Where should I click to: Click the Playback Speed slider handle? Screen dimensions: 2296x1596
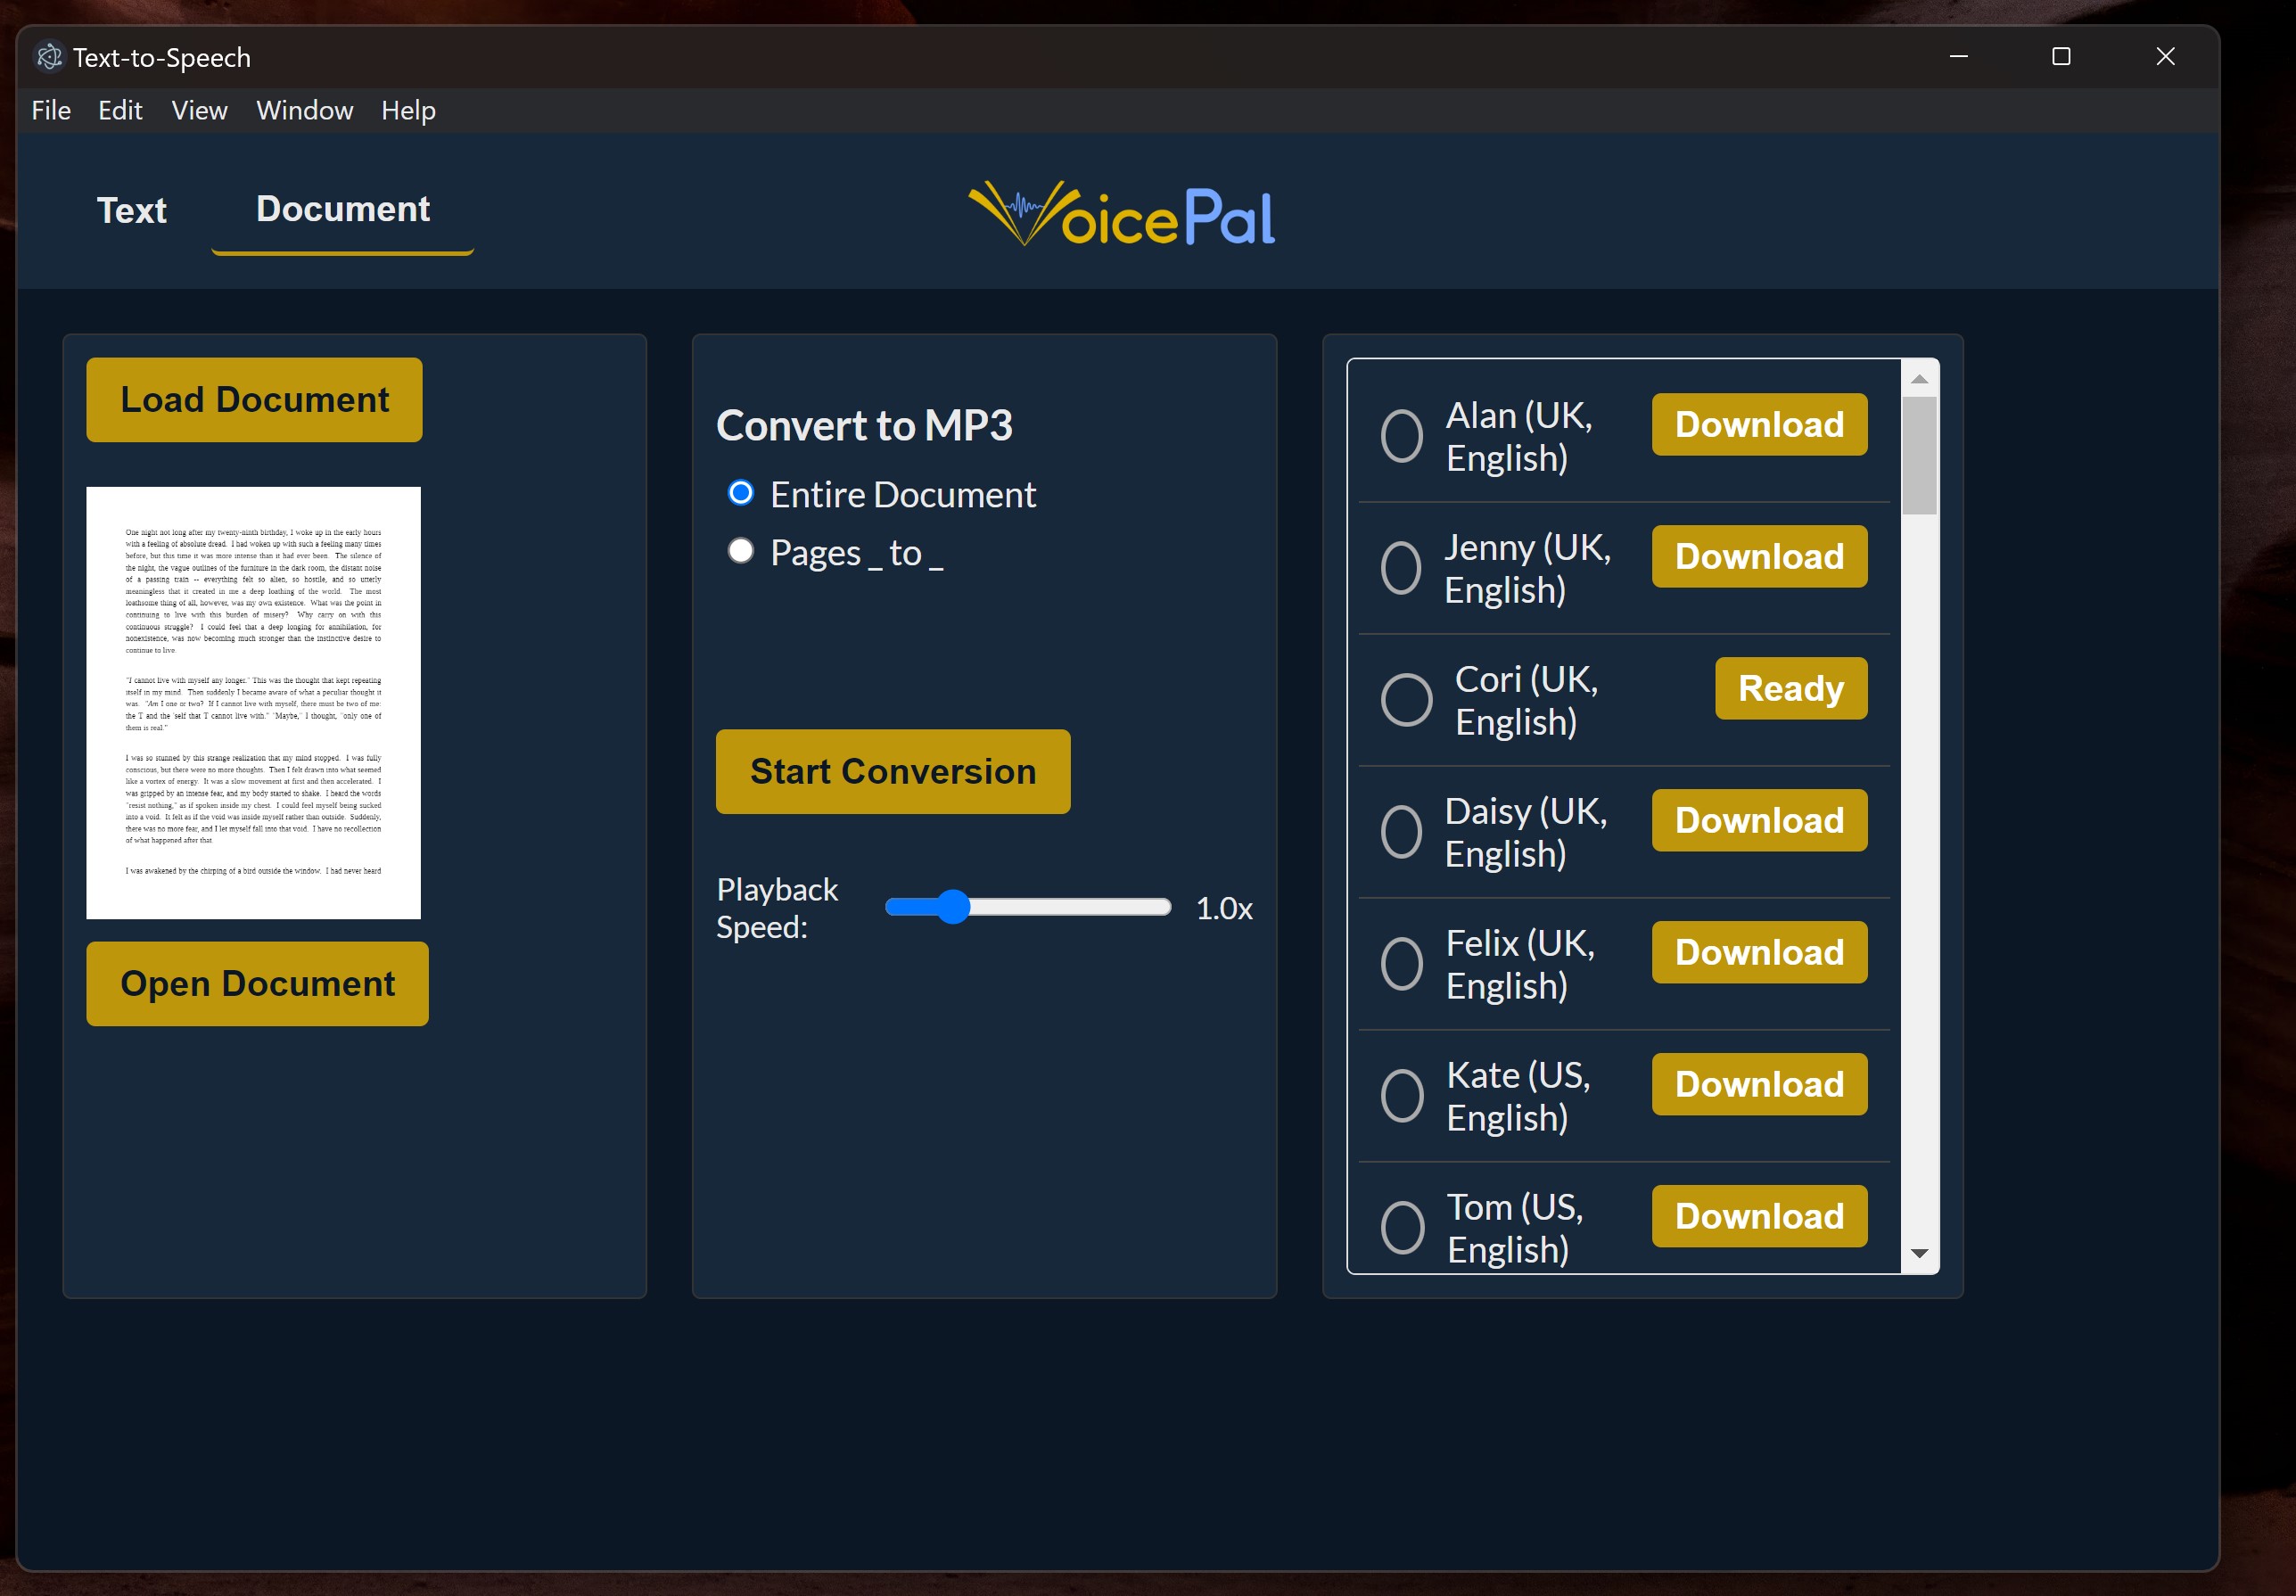[x=953, y=907]
